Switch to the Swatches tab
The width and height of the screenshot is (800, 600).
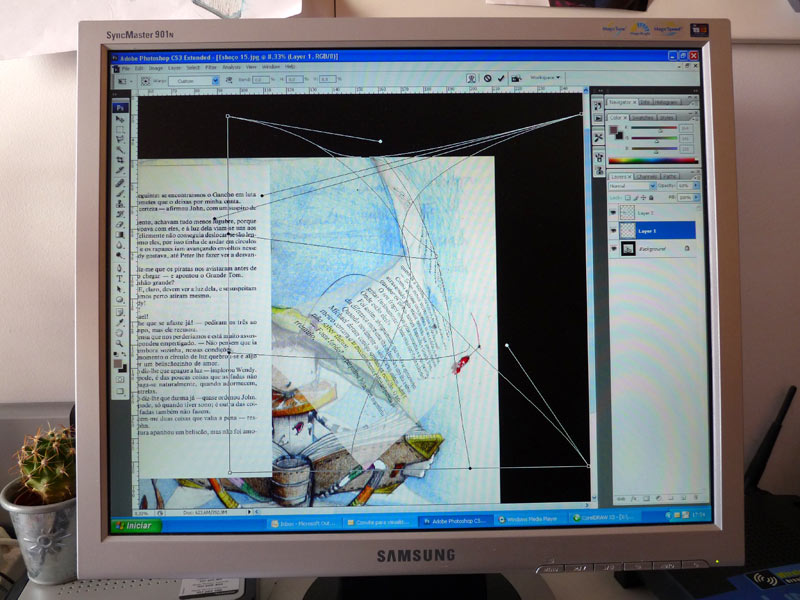(x=642, y=118)
